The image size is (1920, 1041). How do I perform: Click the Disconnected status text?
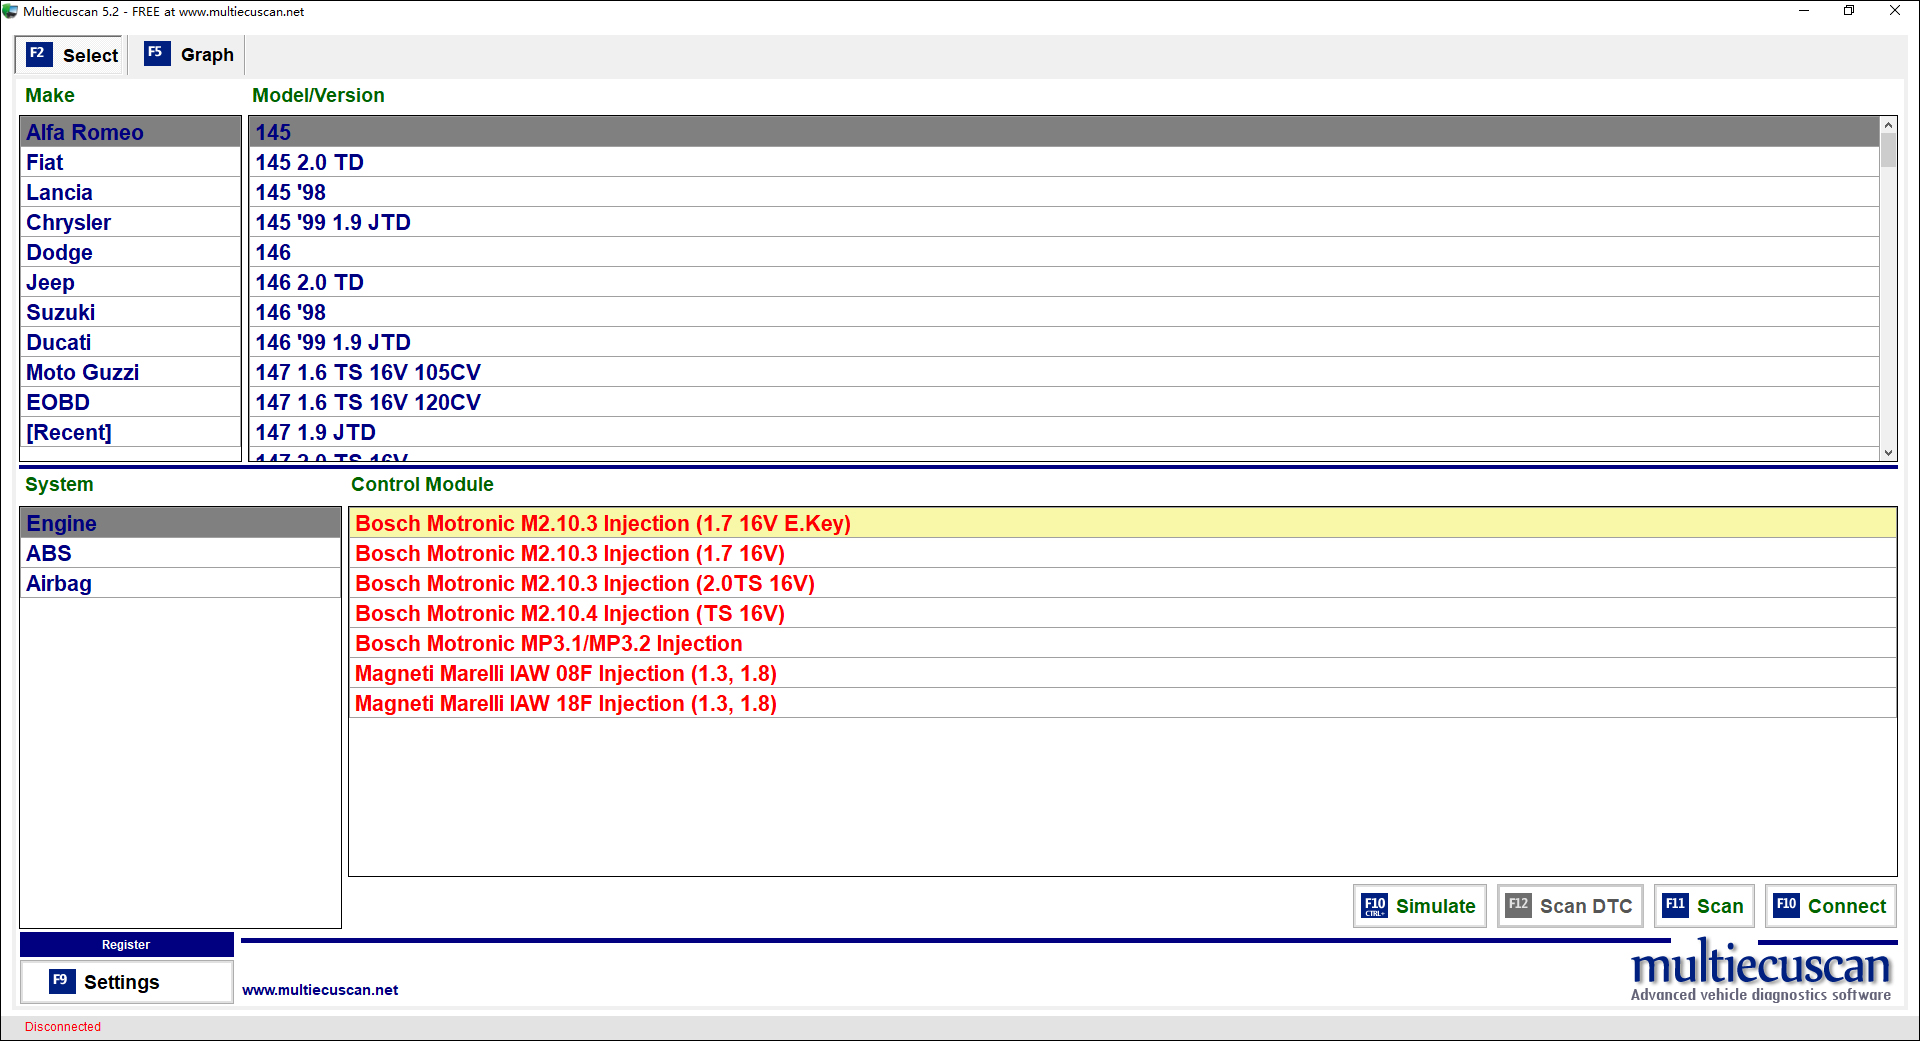click(63, 1027)
